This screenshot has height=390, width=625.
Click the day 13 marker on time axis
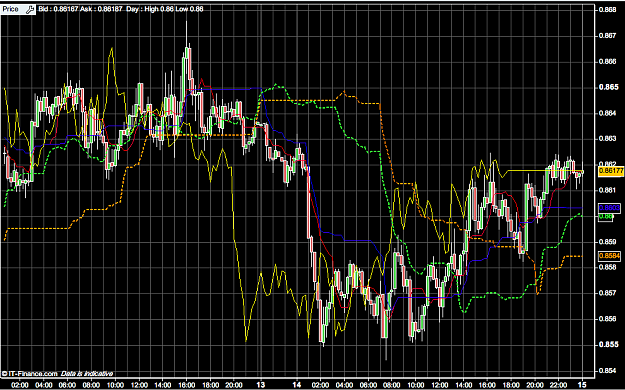click(x=260, y=385)
